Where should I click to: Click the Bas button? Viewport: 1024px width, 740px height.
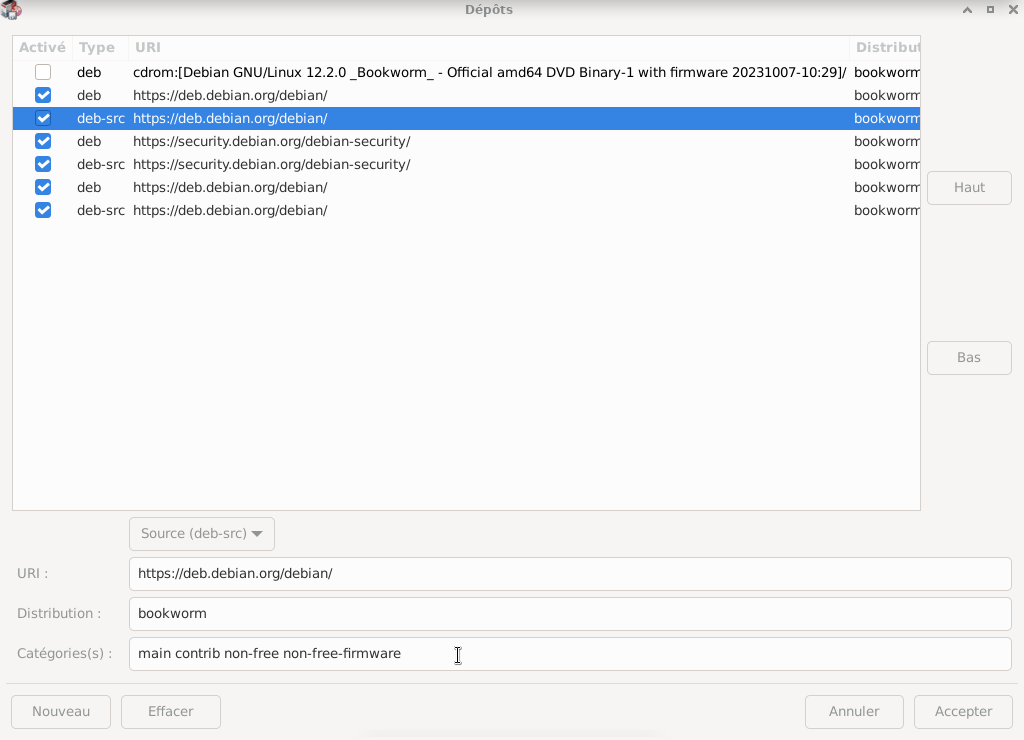pyautogui.click(x=969, y=358)
